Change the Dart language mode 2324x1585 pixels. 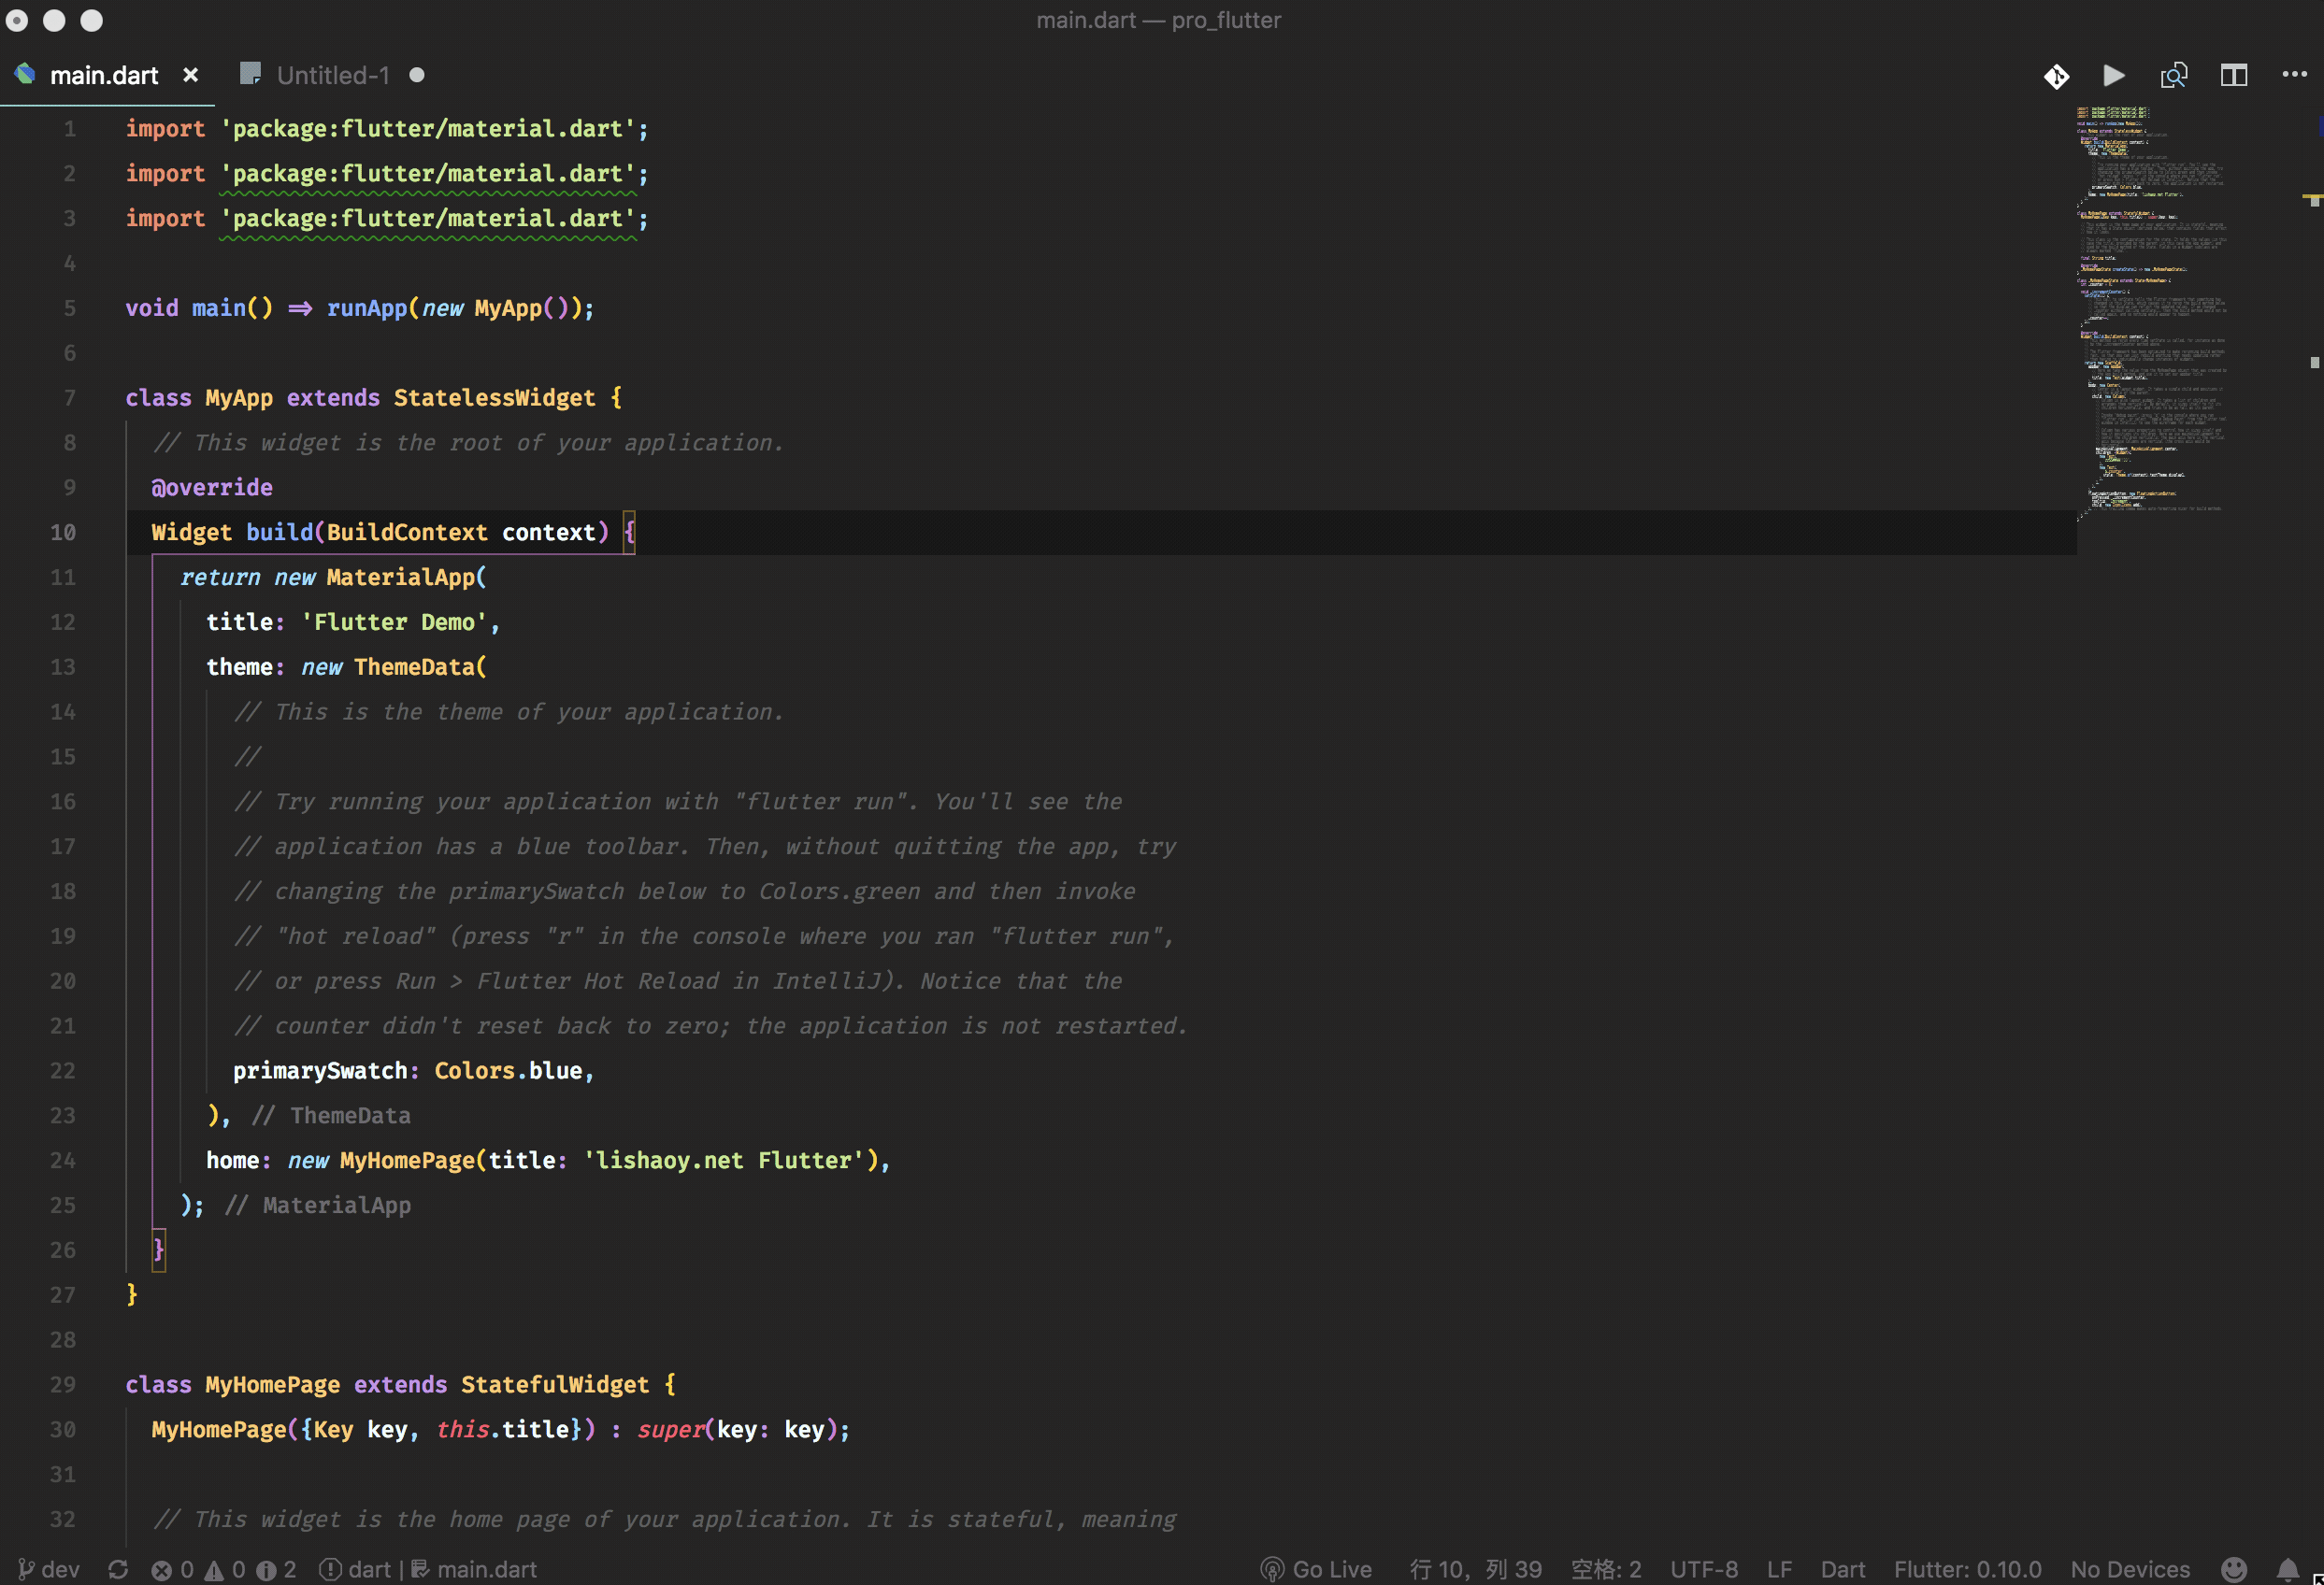pos(1842,1569)
